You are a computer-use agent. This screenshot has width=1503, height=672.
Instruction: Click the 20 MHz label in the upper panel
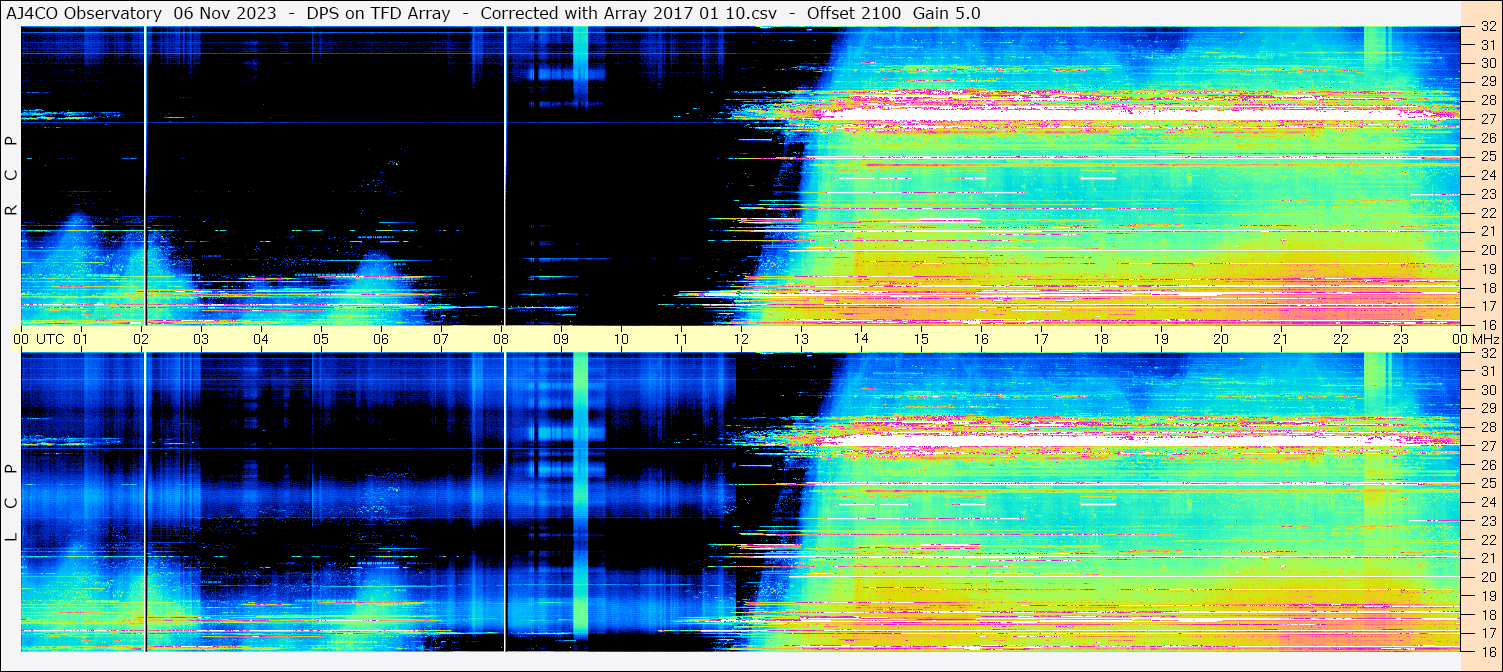(x=1487, y=250)
